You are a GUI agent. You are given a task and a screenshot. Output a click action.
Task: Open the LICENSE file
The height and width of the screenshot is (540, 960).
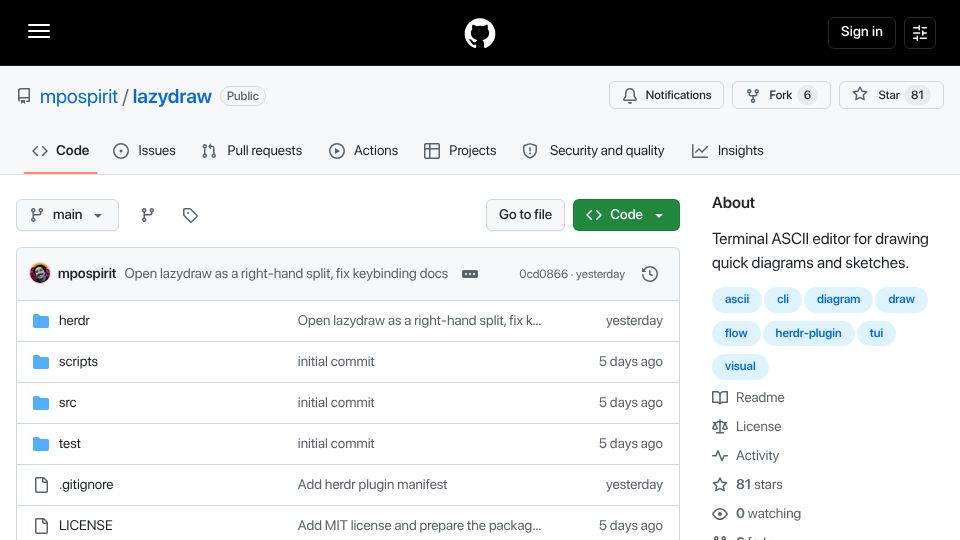click(x=85, y=526)
